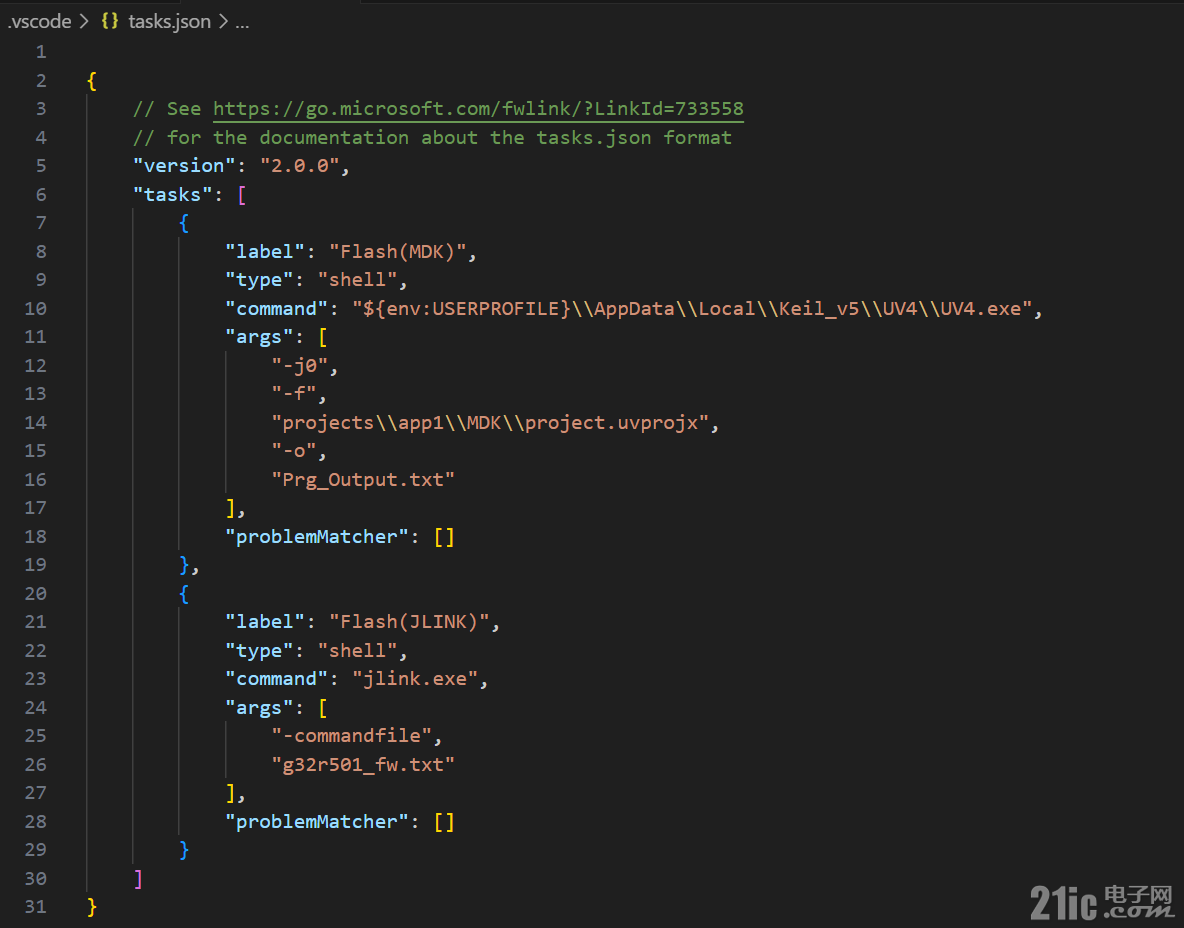This screenshot has width=1184, height=928.
Task: Click the "g32r501_fw.txt" argument
Action: (363, 764)
